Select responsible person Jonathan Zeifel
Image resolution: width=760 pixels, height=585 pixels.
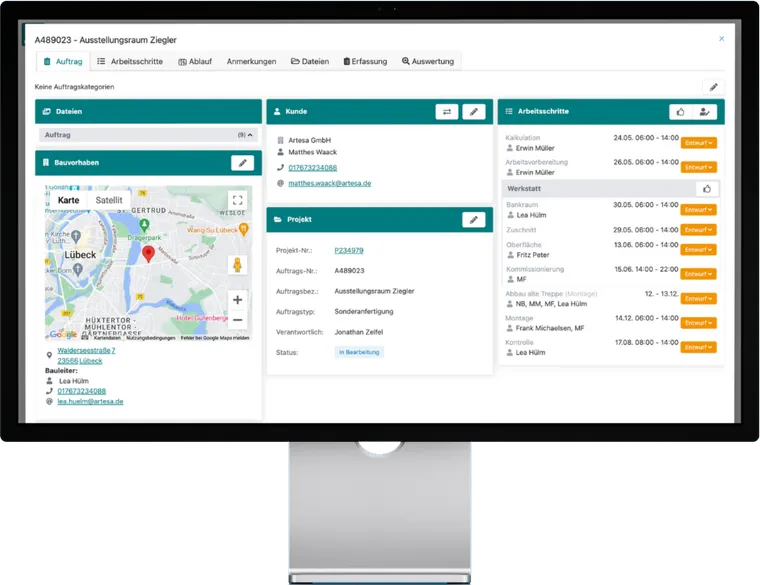click(359, 332)
